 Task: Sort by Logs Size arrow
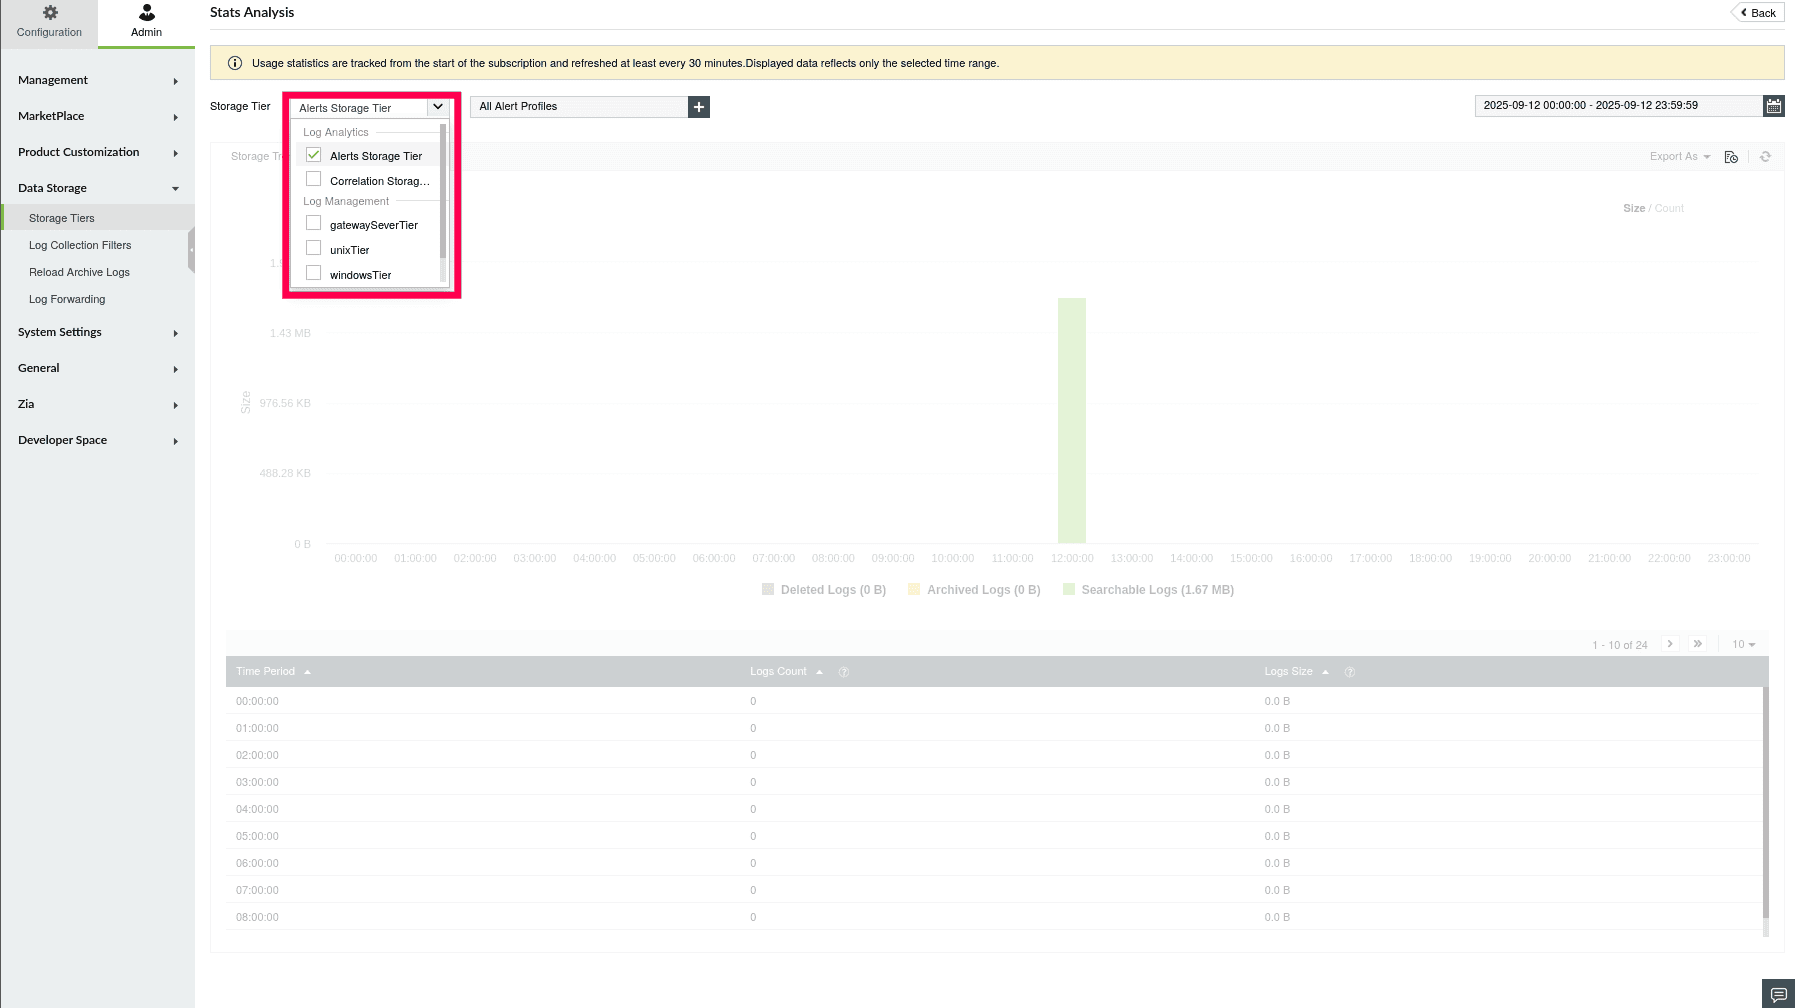point(1326,672)
